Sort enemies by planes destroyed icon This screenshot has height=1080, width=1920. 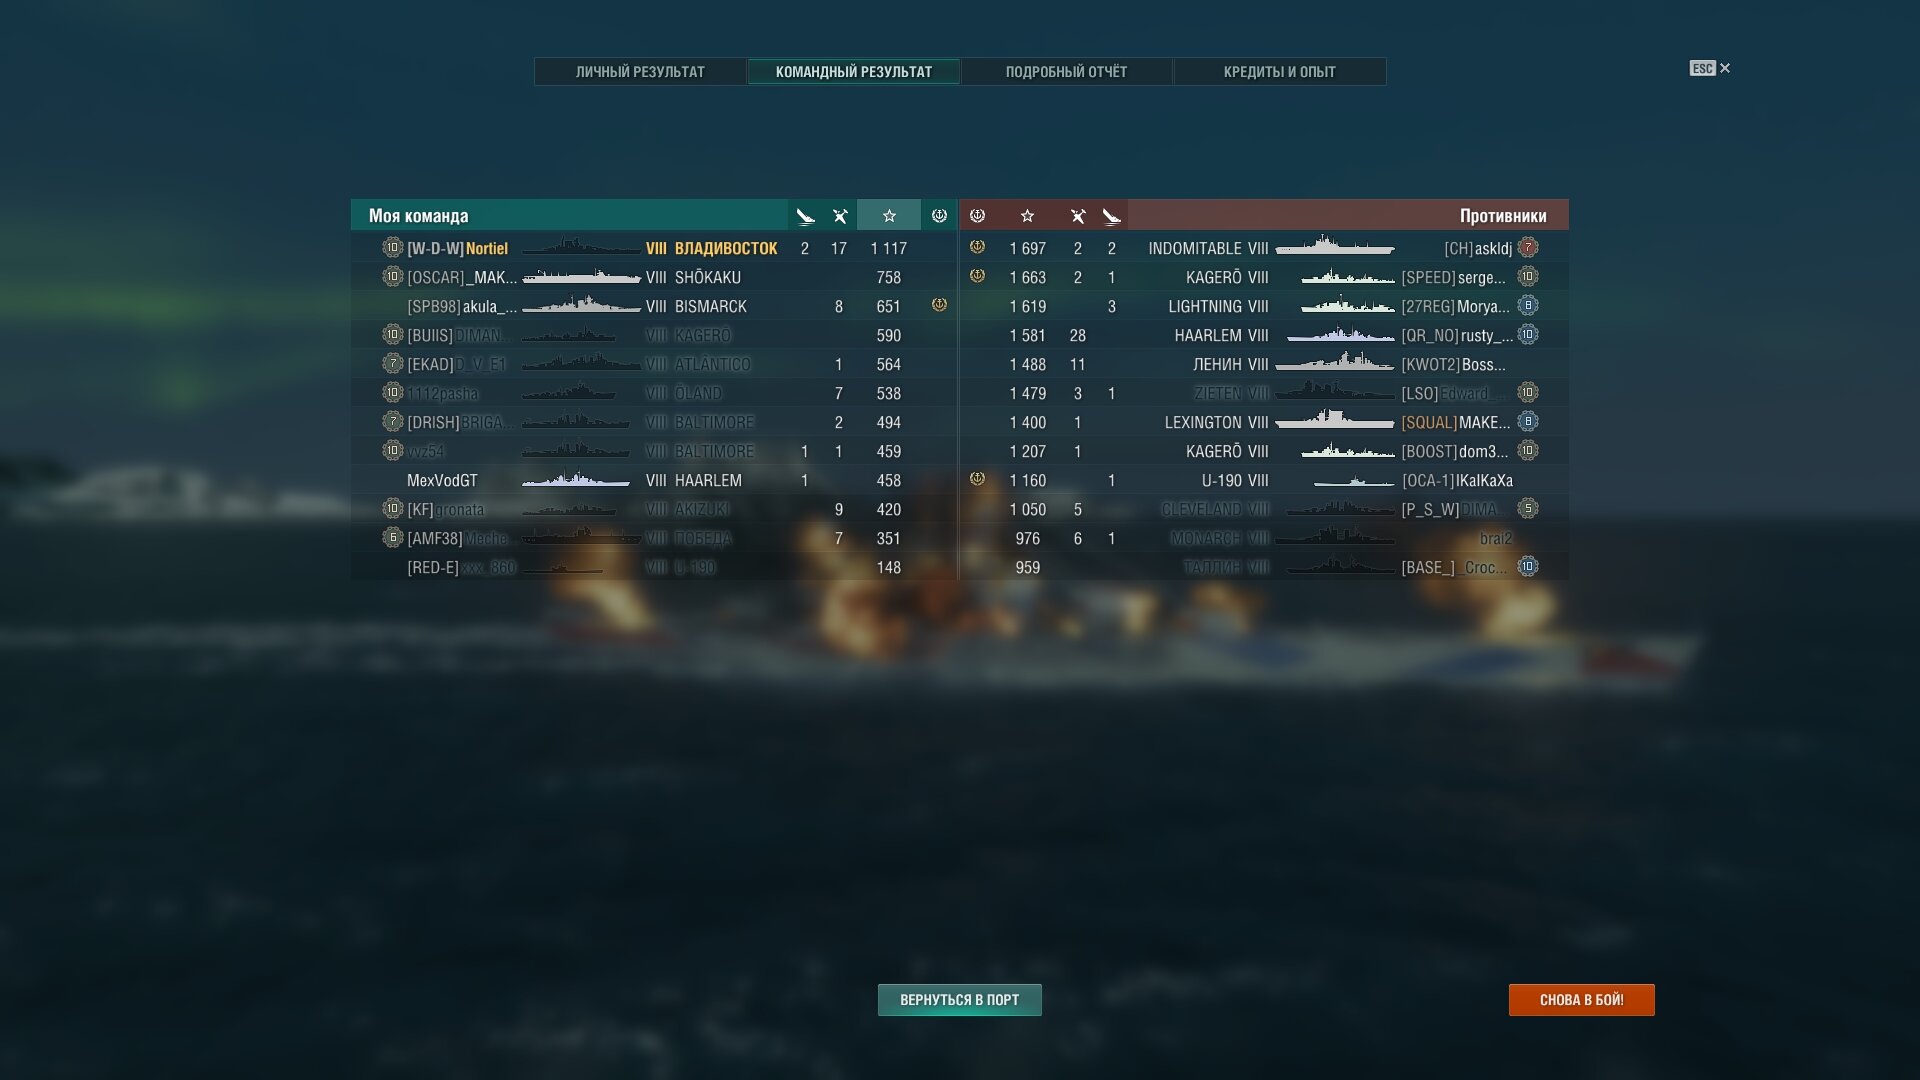[1112, 216]
